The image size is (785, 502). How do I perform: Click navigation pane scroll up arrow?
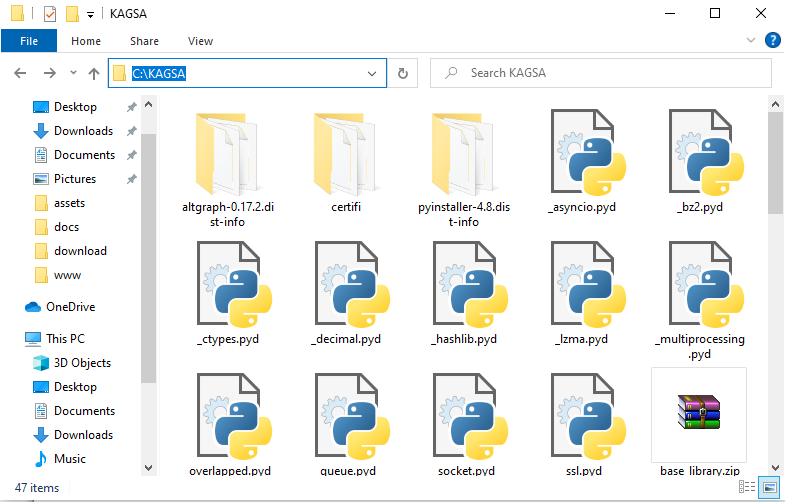[x=148, y=105]
